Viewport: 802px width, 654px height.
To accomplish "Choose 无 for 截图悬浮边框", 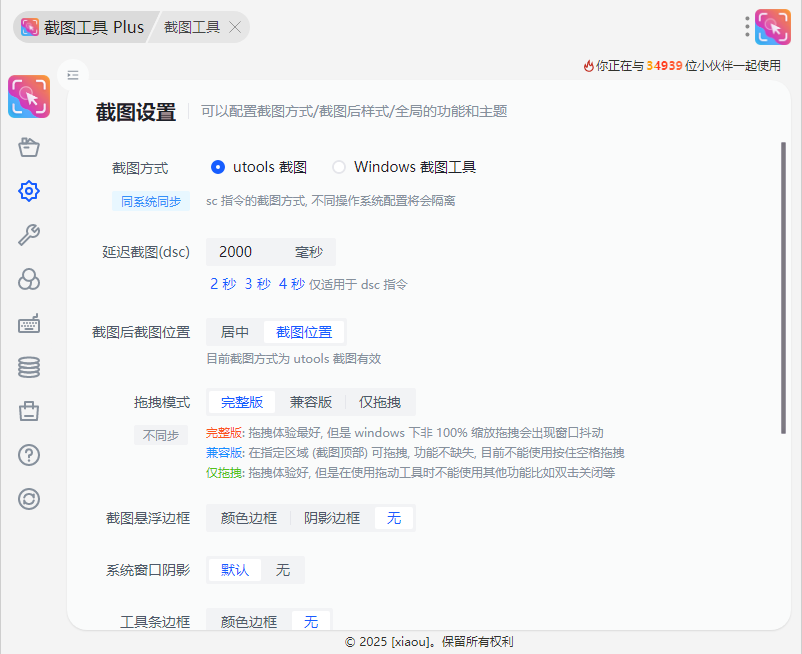I will (394, 518).
